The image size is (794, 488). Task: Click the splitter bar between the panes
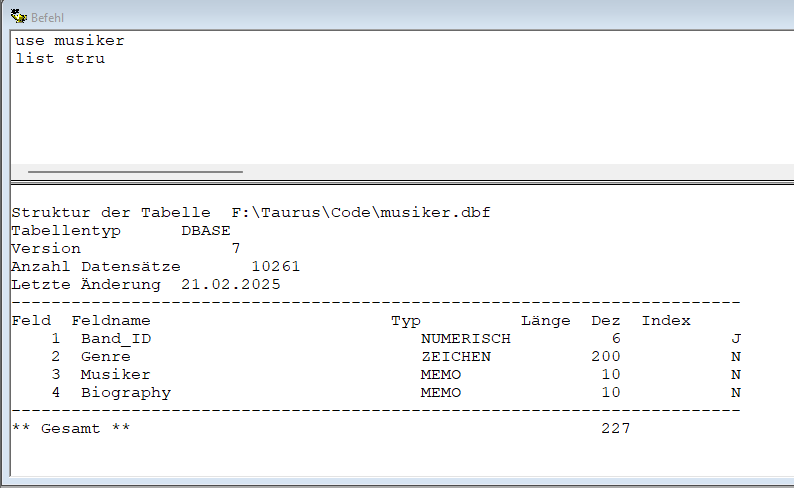400,183
